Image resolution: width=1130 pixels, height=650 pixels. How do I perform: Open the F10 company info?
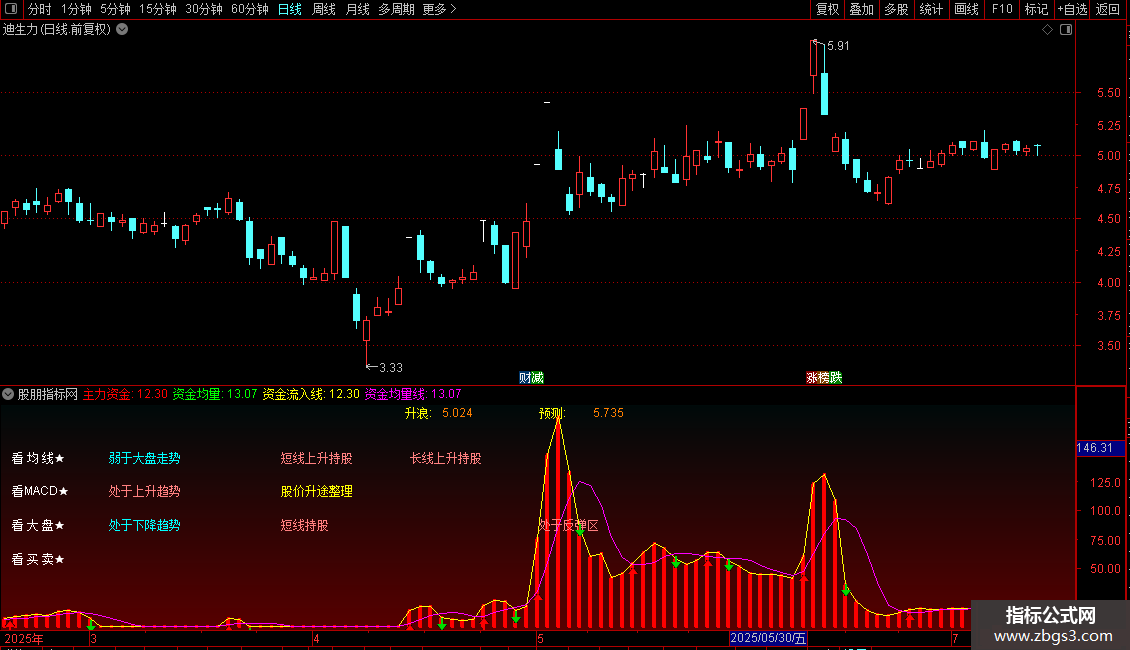coord(1002,9)
